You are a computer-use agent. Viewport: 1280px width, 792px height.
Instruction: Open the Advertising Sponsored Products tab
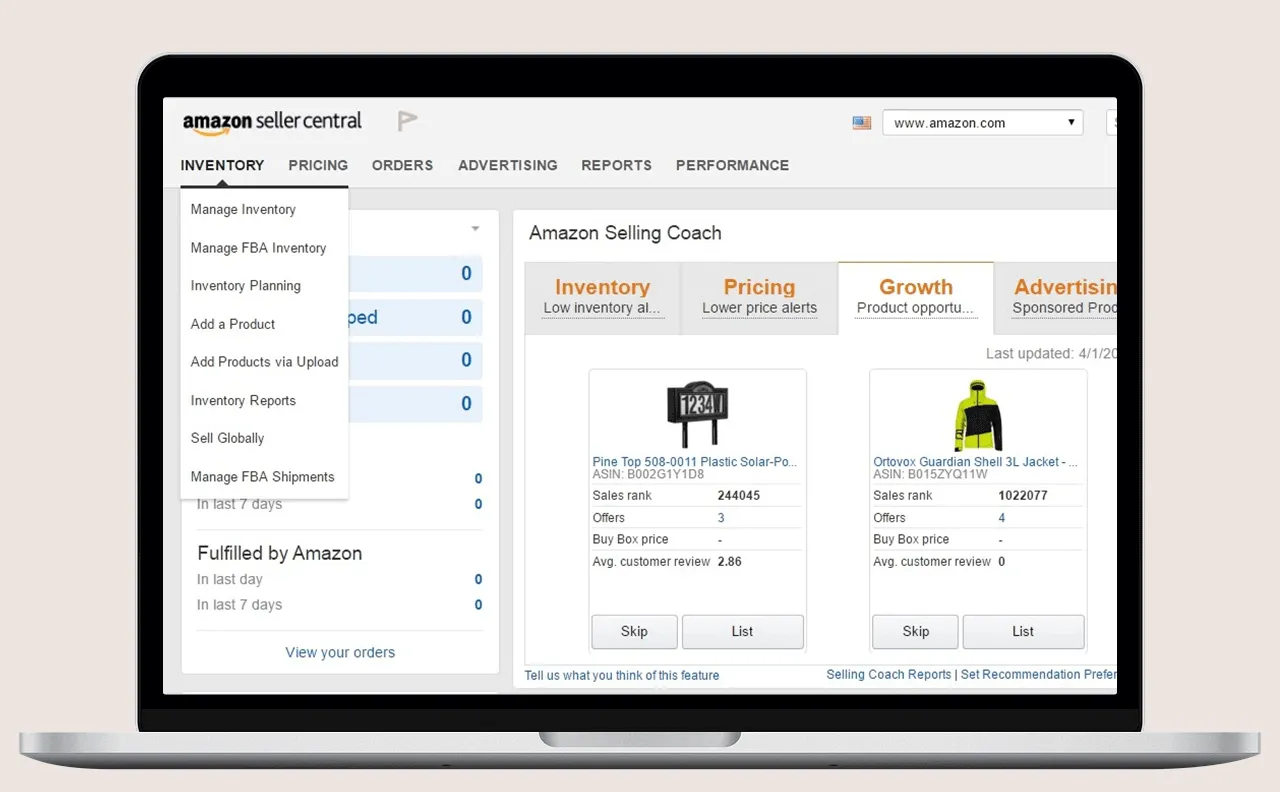[x=1064, y=297]
